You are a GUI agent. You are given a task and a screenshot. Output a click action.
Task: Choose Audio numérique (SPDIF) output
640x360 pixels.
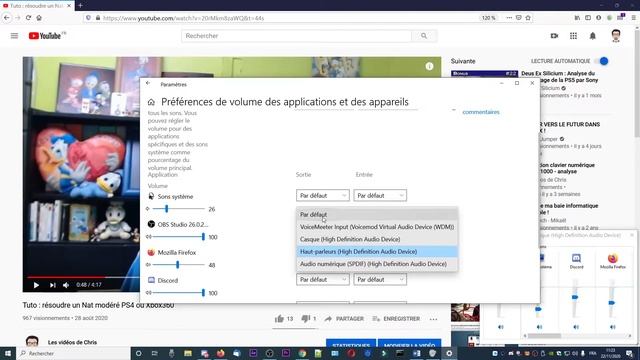click(377, 264)
